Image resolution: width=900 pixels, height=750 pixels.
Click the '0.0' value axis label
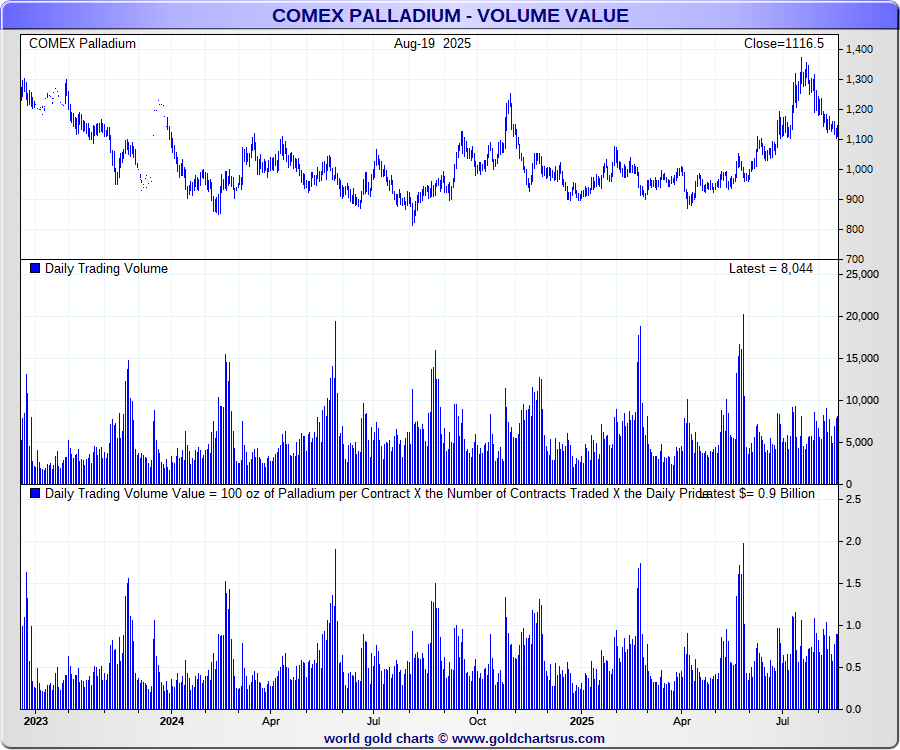(854, 709)
